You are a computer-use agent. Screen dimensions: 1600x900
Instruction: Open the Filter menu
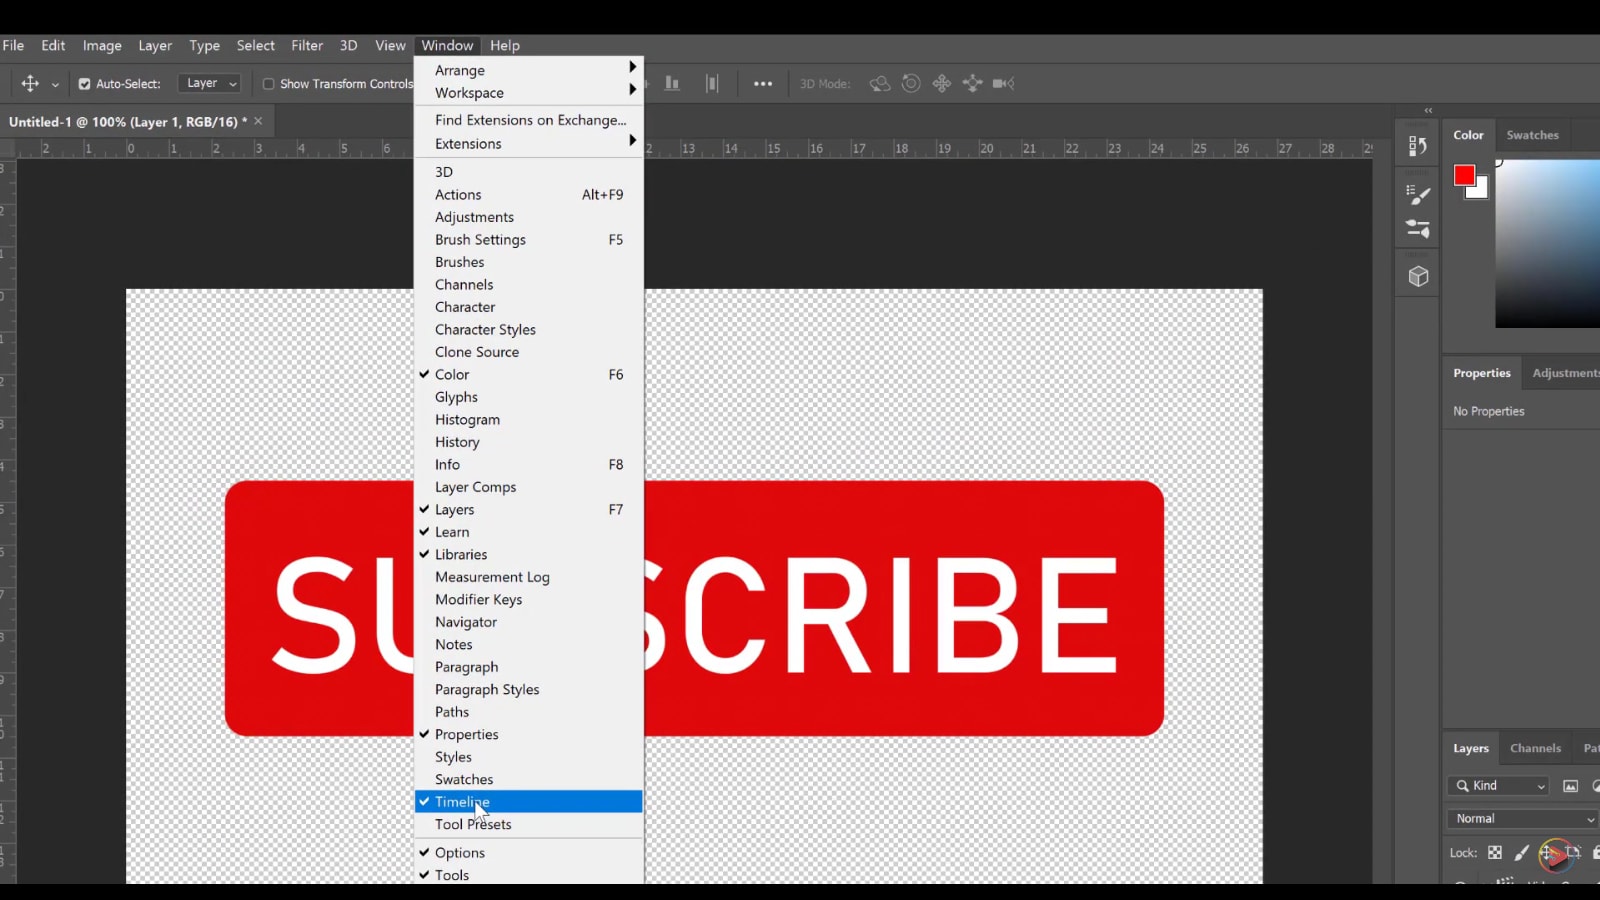click(307, 46)
